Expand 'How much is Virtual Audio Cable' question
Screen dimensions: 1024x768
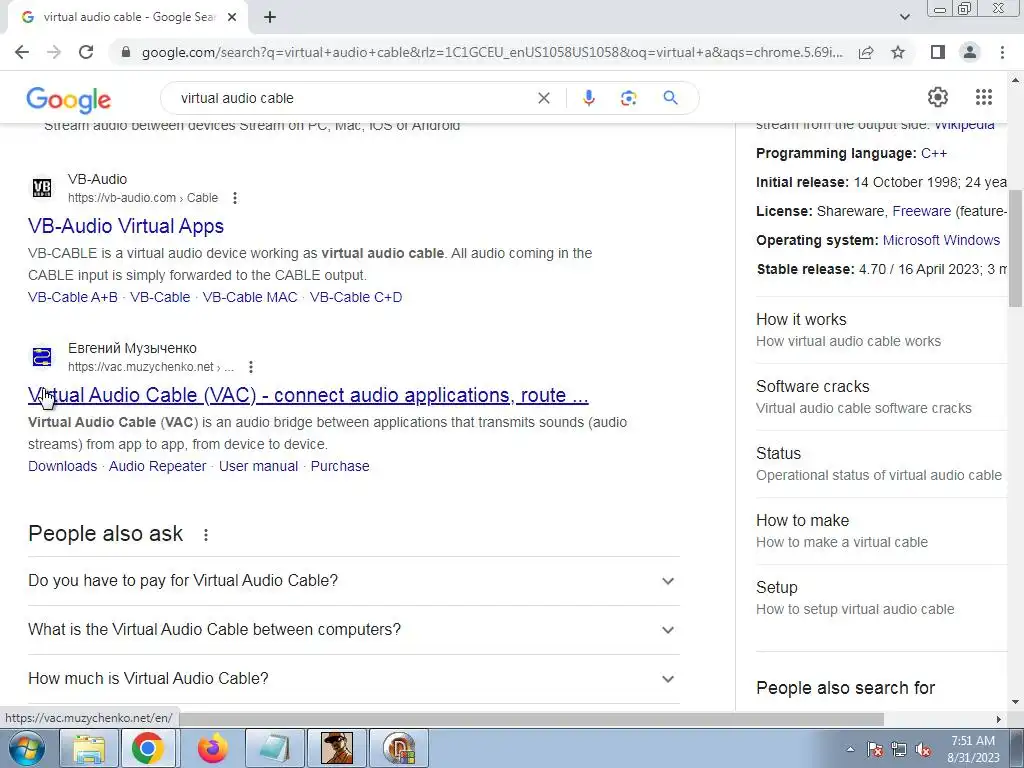click(x=354, y=679)
